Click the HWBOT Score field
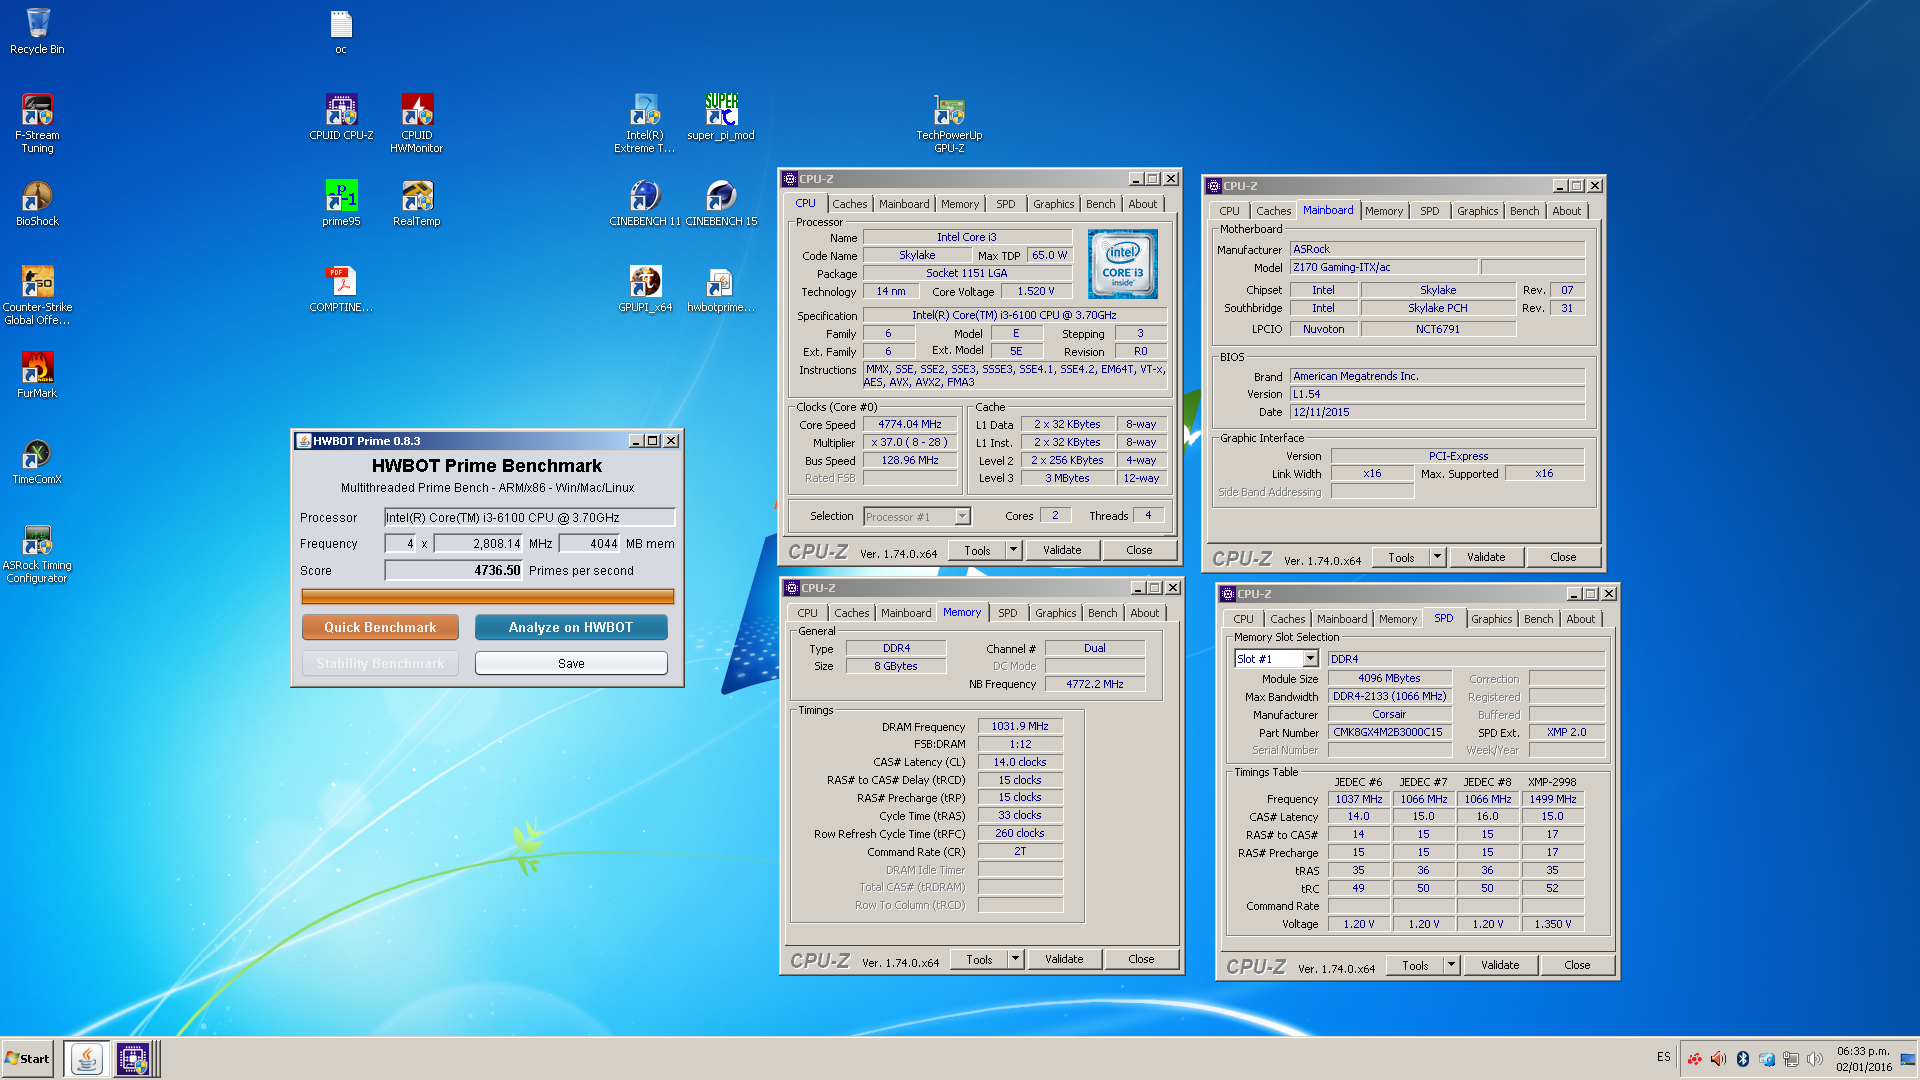Image resolution: width=1920 pixels, height=1080 pixels. pyautogui.click(x=454, y=571)
